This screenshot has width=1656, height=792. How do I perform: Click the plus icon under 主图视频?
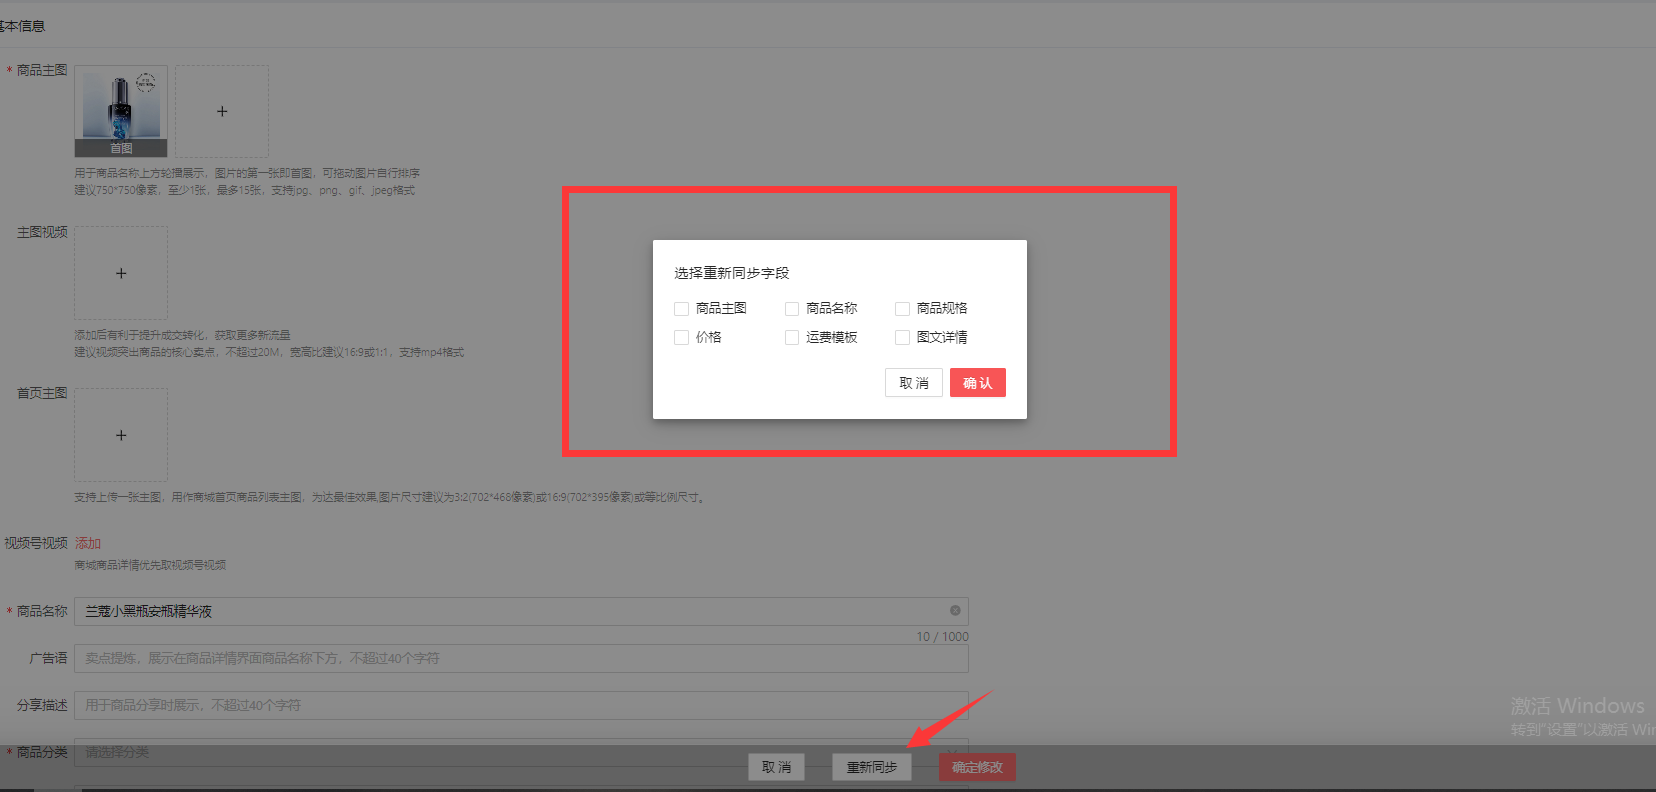[121, 273]
